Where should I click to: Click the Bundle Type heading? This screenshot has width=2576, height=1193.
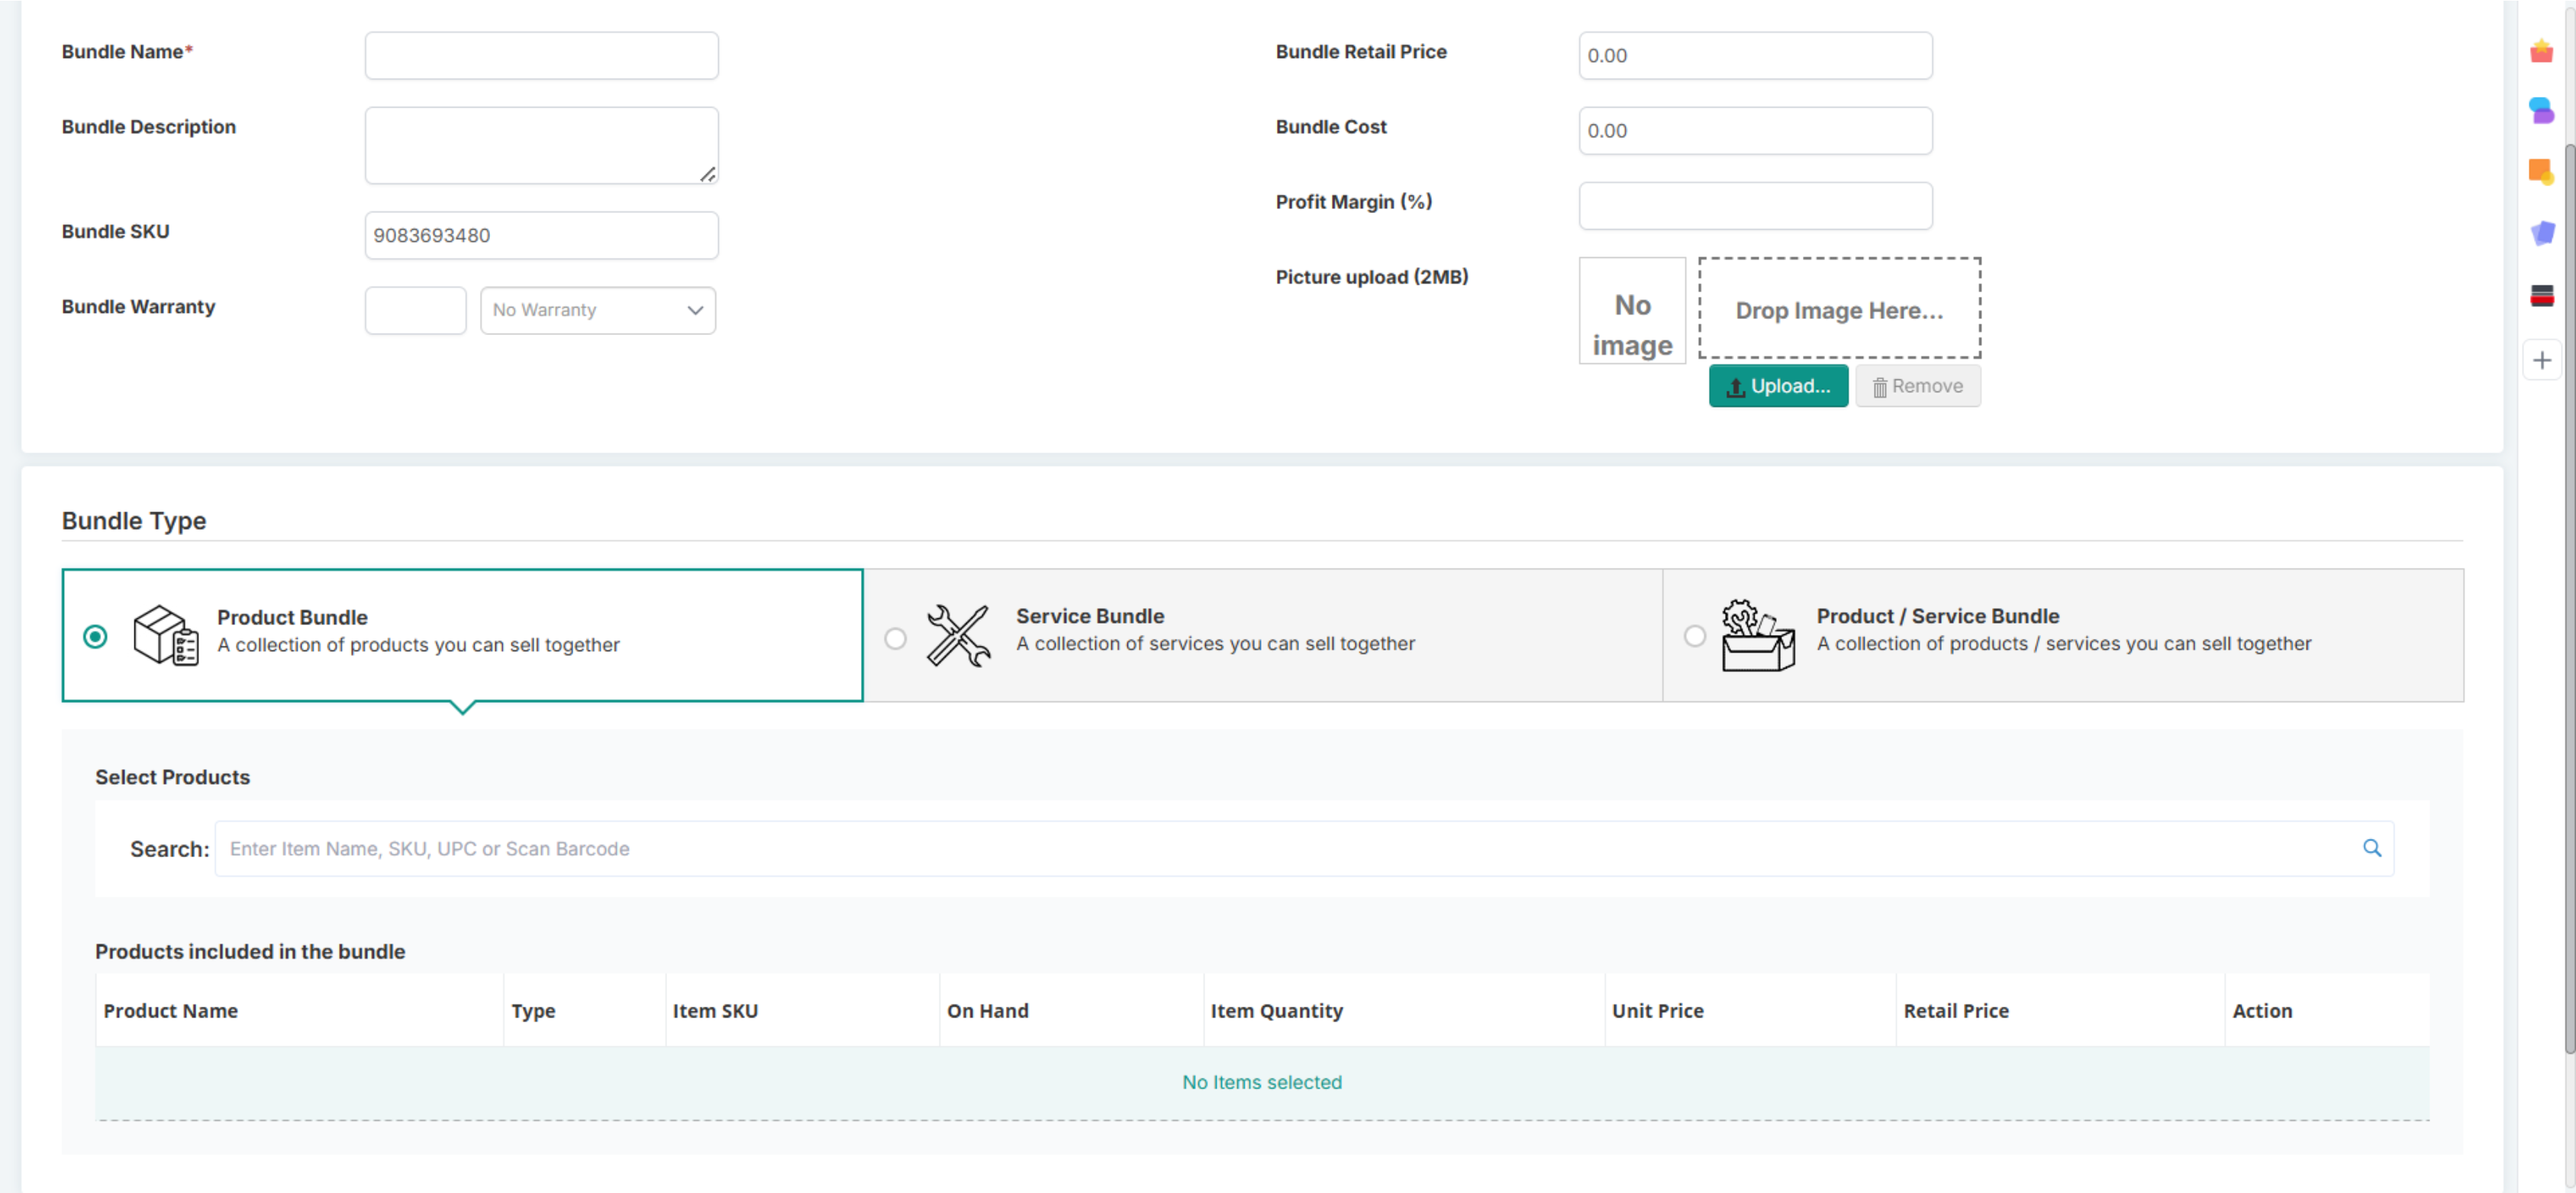pyautogui.click(x=134, y=521)
